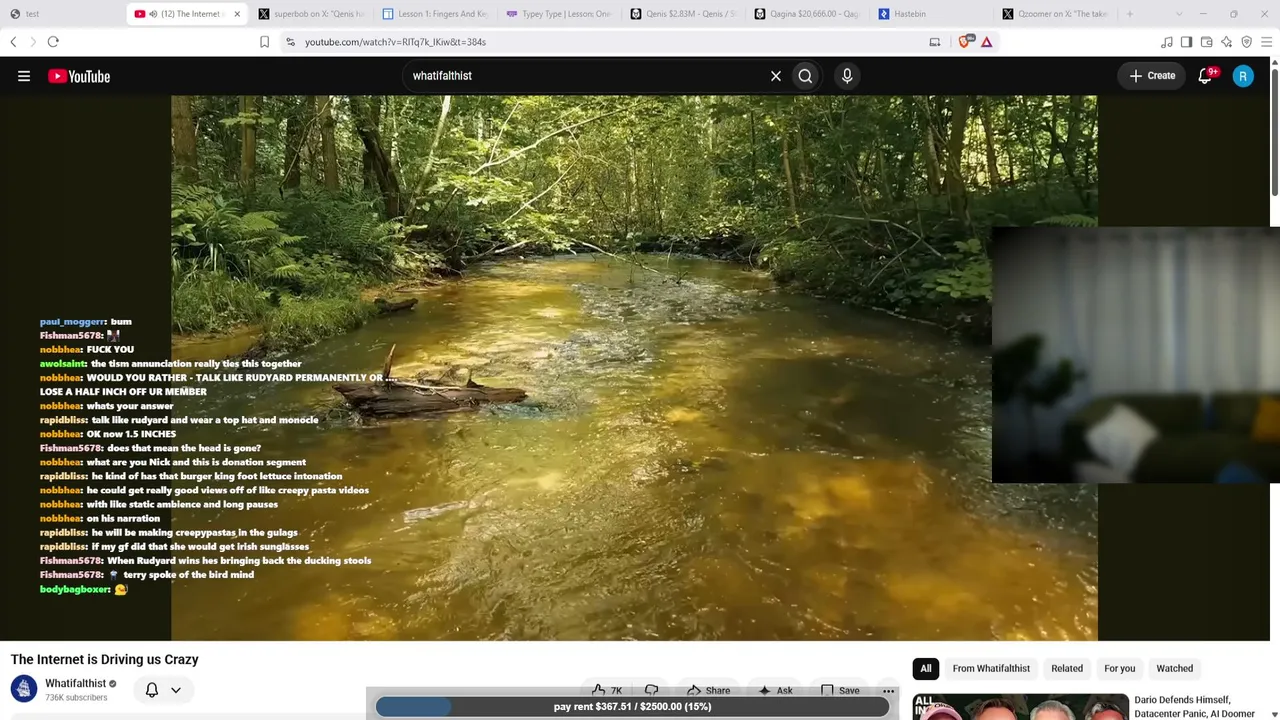Save the video to a playlist
1280x720 pixels.
[x=839, y=690]
